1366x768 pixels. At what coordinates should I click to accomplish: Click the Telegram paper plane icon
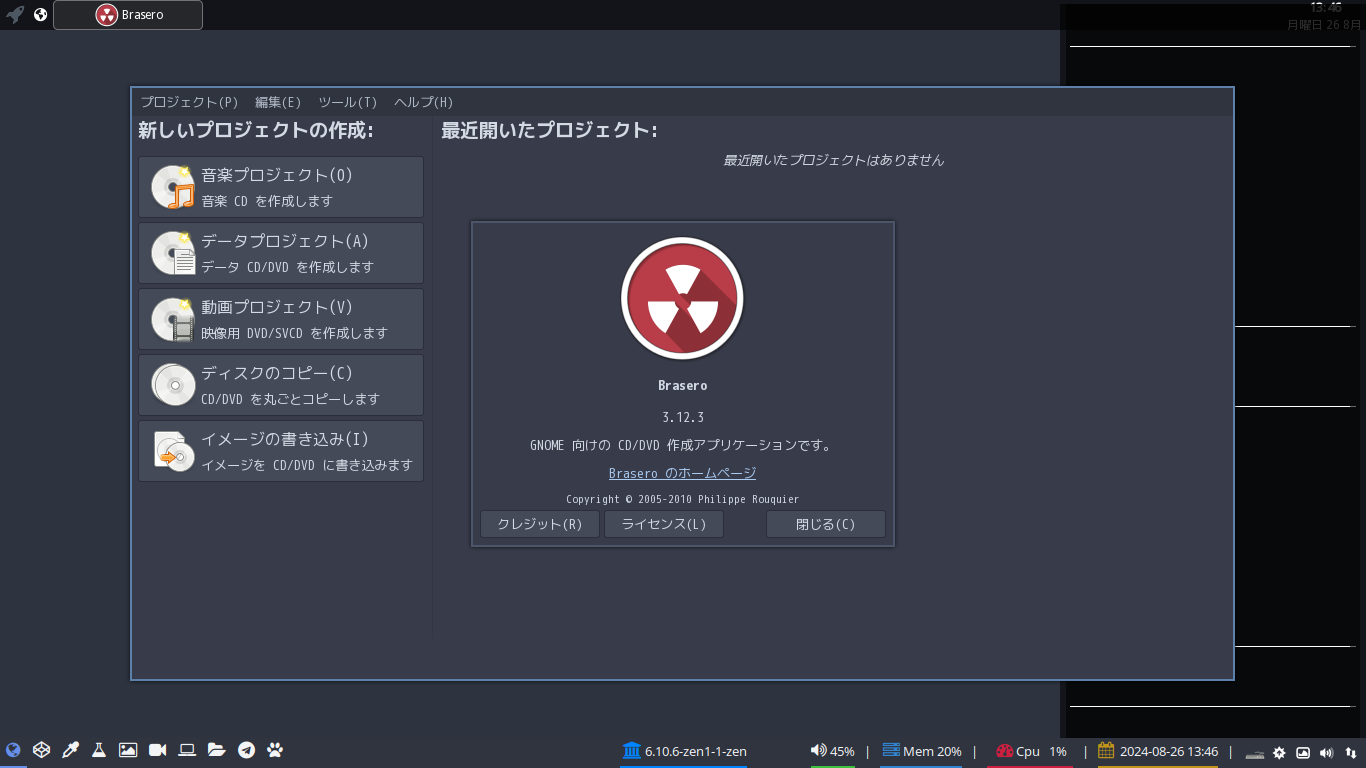[245, 749]
